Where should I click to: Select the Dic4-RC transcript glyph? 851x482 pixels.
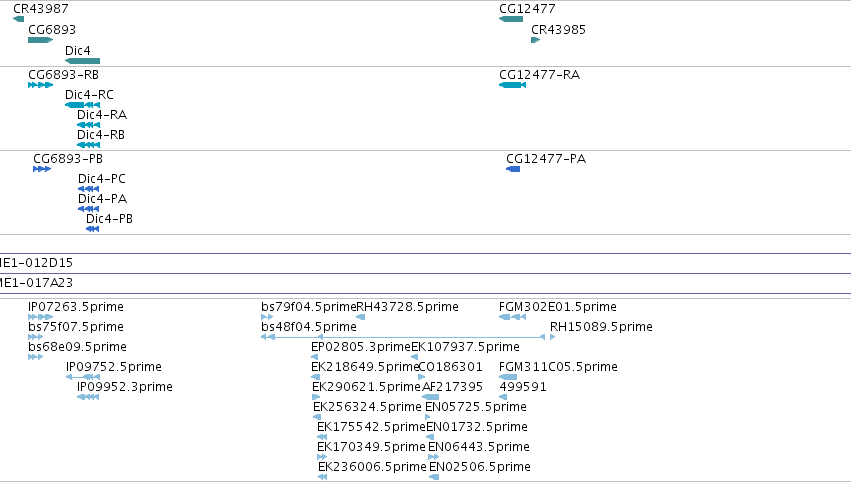[x=82, y=105]
